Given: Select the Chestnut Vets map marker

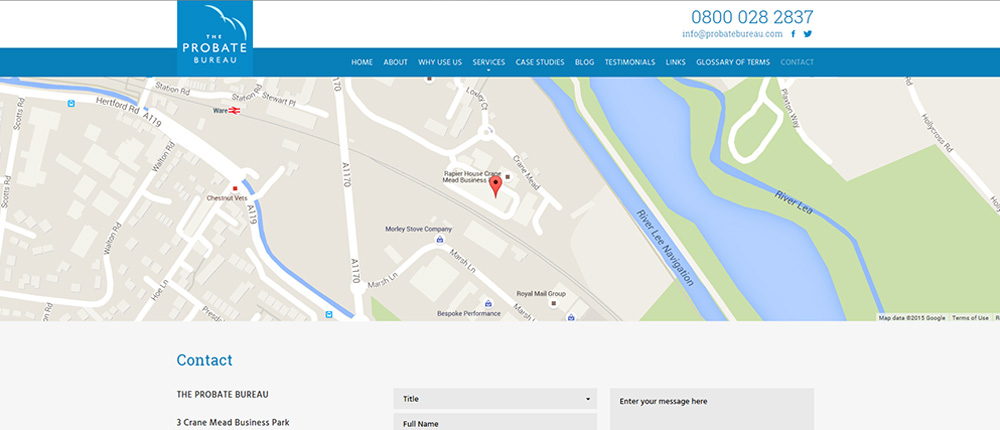Looking at the screenshot, I should [235, 188].
